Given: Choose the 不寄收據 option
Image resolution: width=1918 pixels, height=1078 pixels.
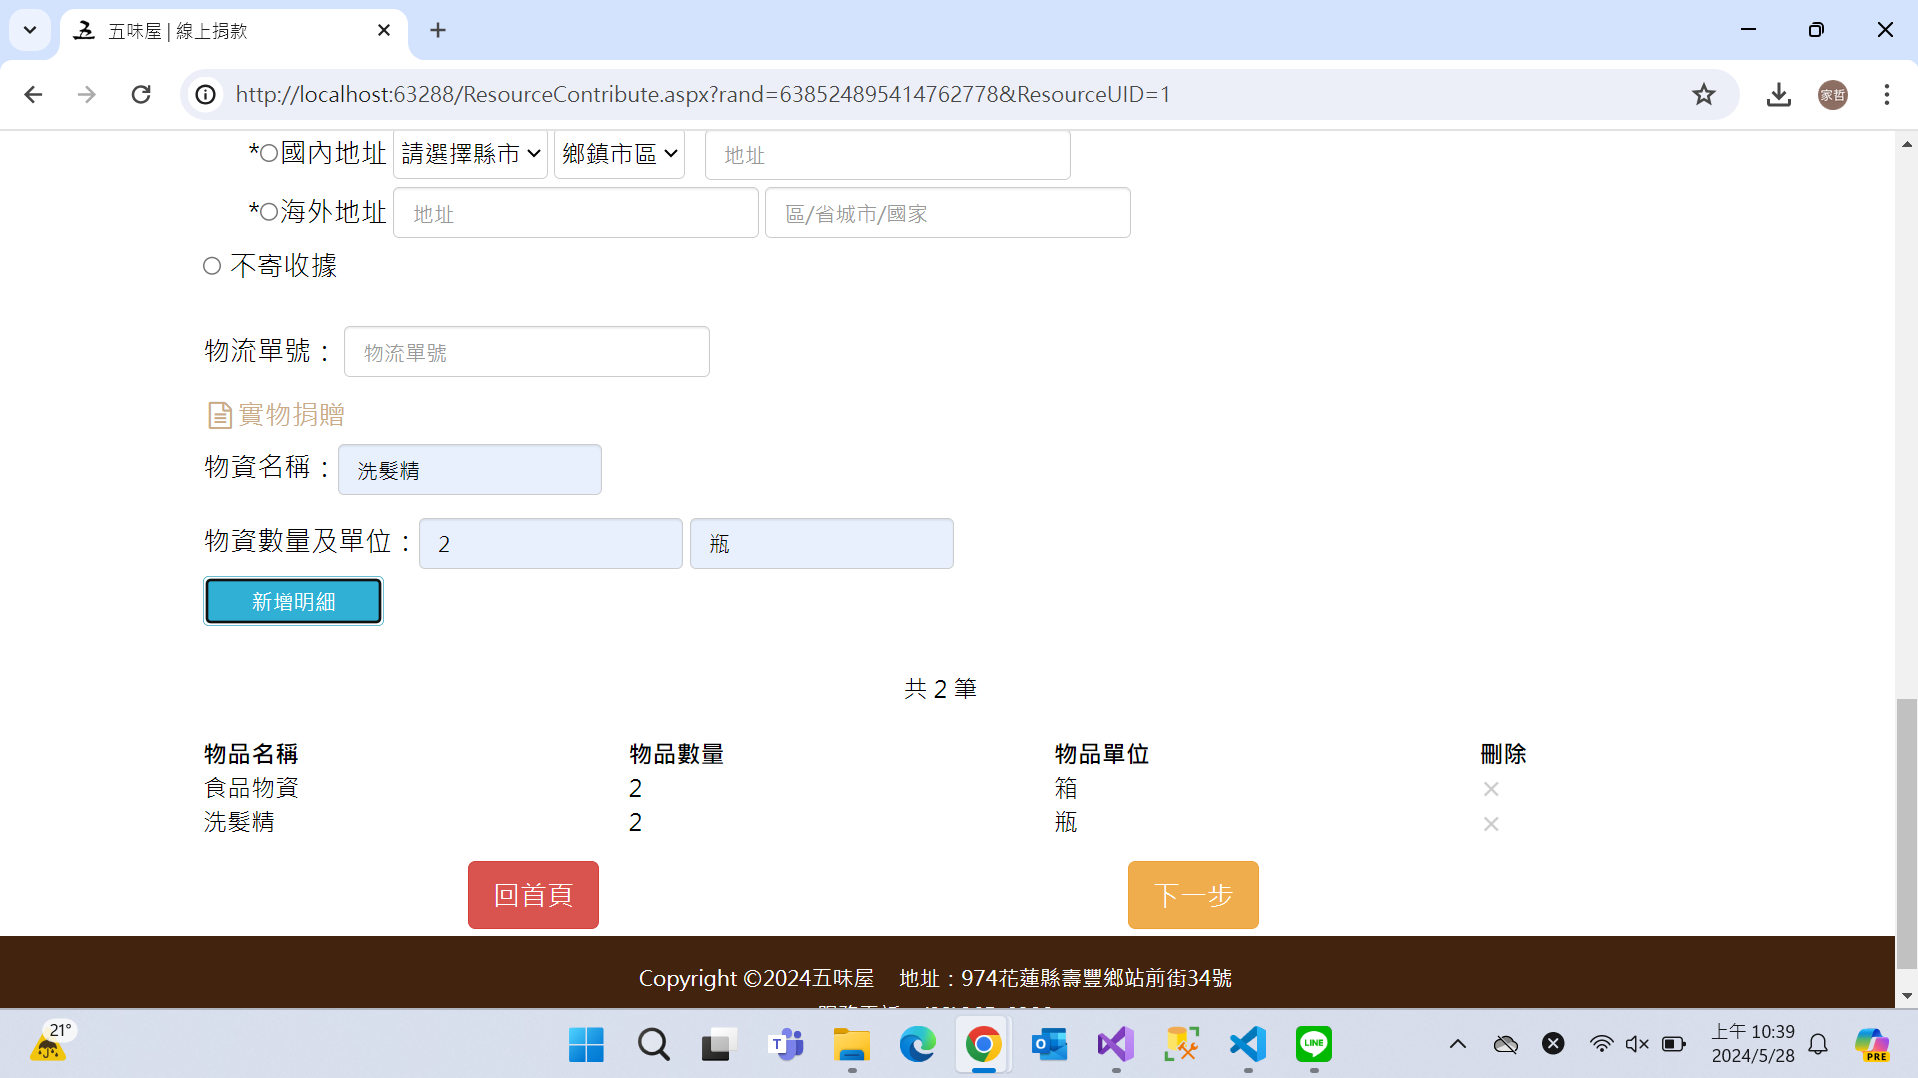Looking at the screenshot, I should tap(212, 266).
